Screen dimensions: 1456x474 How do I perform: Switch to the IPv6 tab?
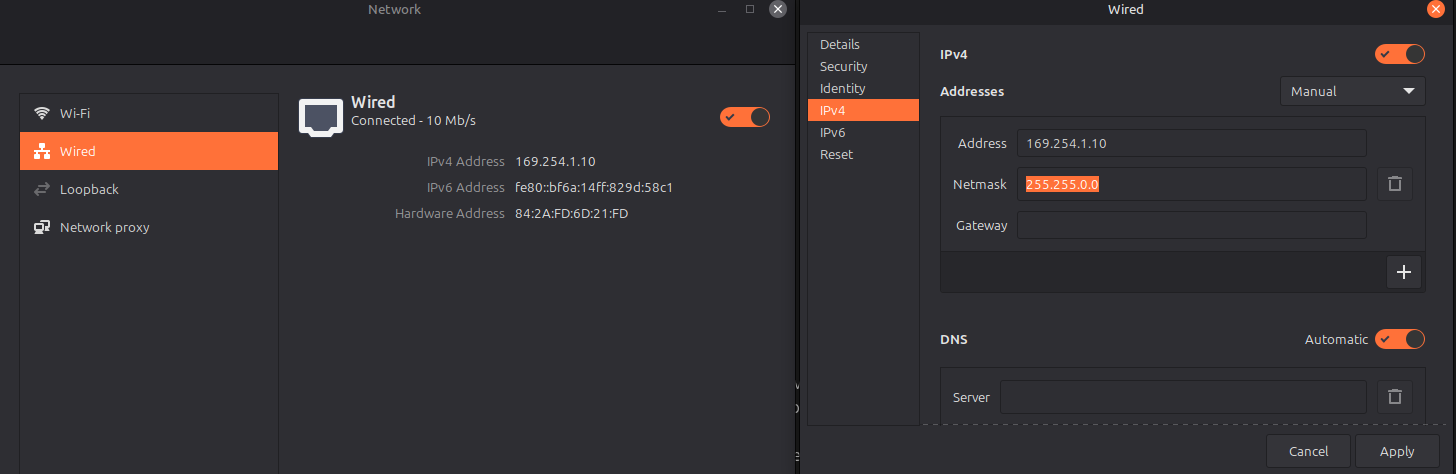[x=833, y=132]
